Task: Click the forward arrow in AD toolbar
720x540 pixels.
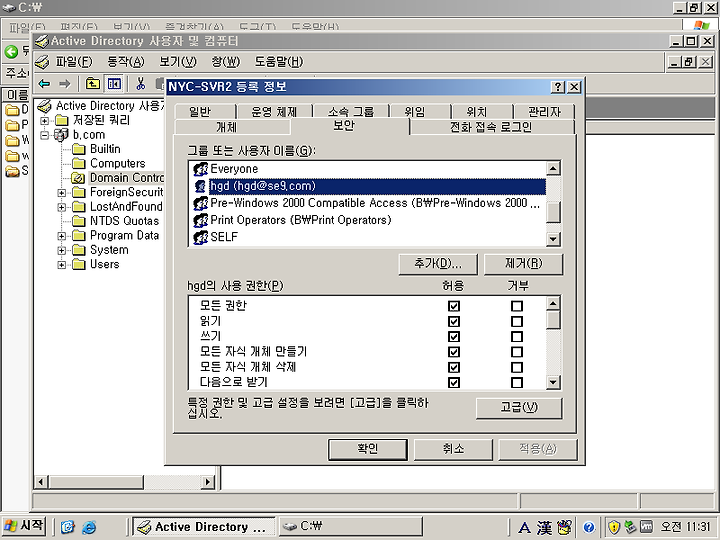Action: coord(65,84)
